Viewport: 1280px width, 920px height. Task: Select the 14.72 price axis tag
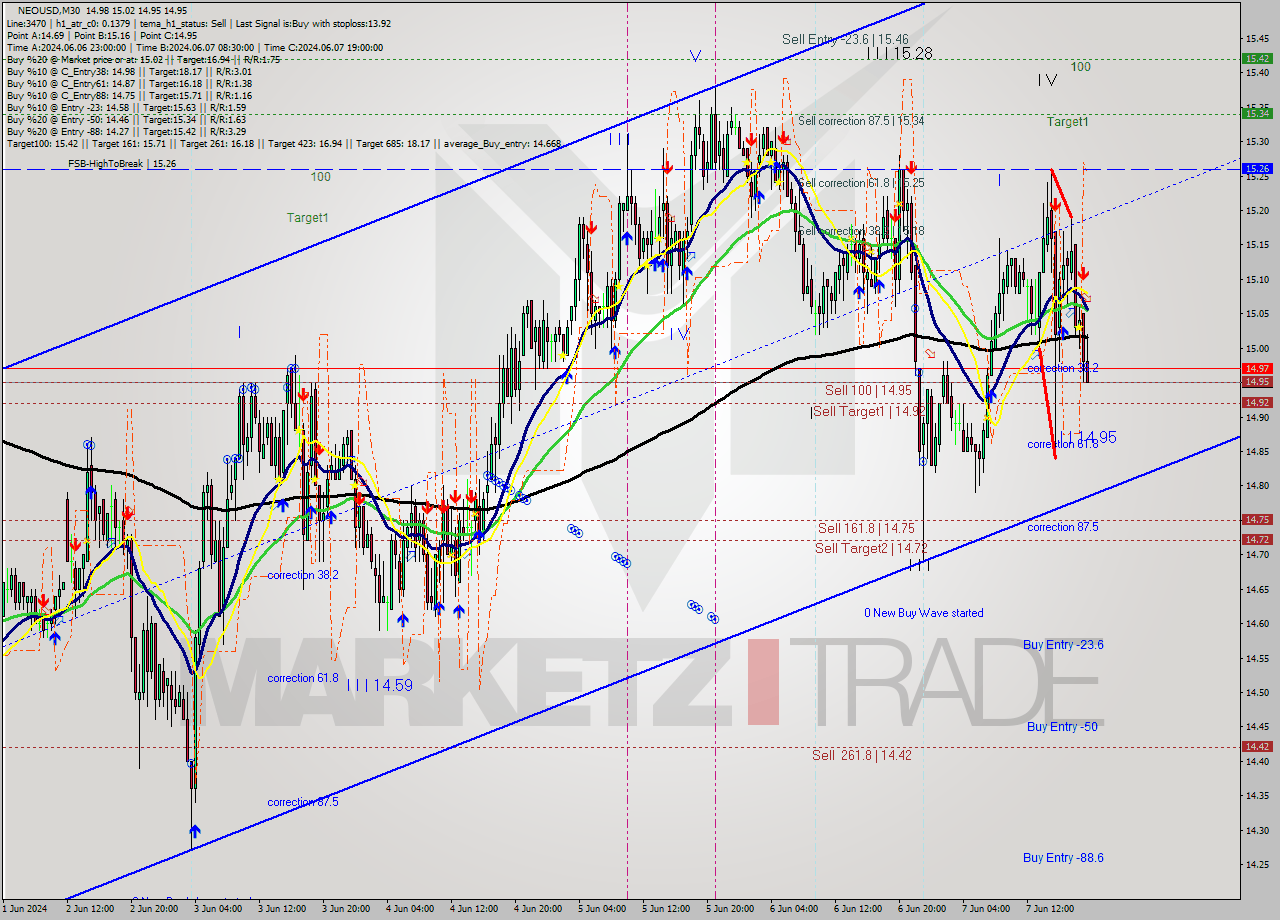click(x=1257, y=539)
